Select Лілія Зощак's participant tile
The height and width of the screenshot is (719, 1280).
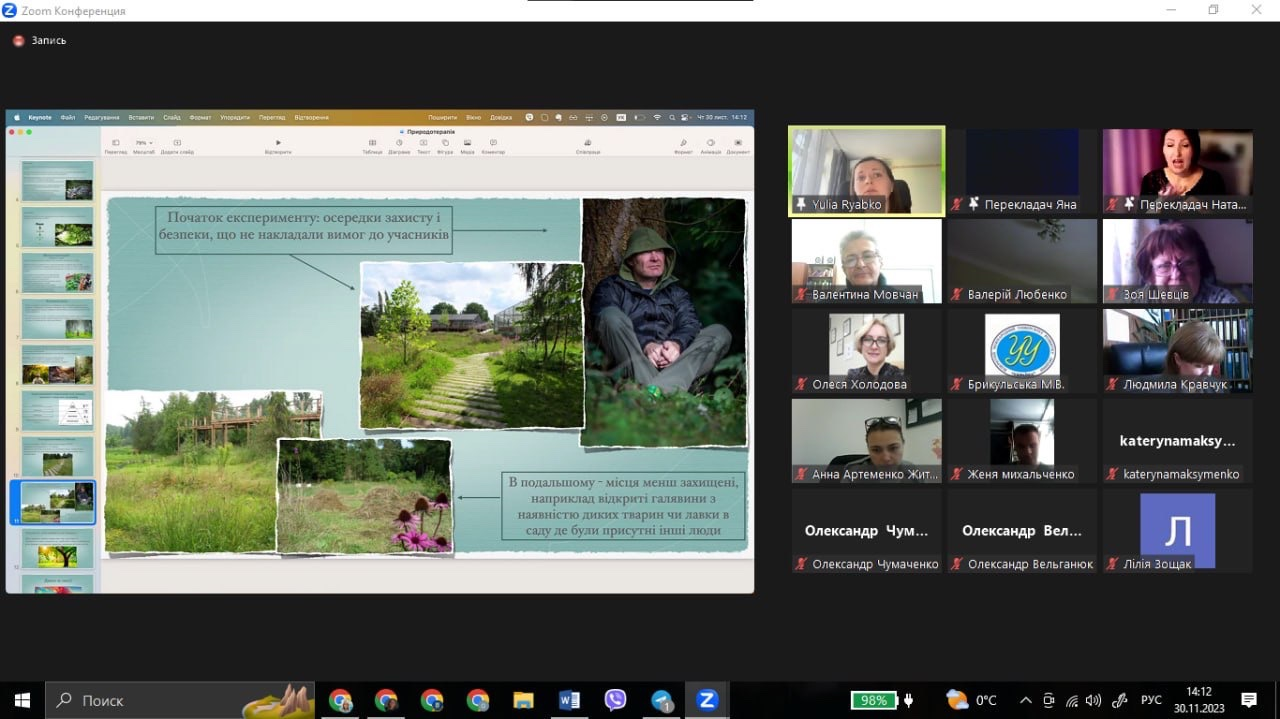[1177, 530]
